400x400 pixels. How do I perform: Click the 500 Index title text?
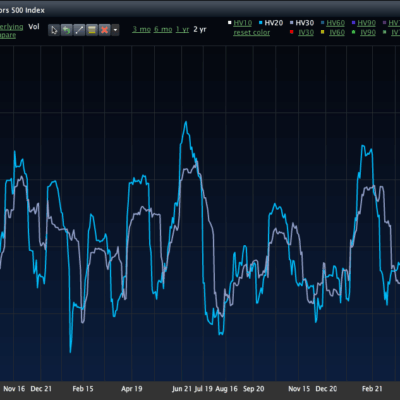tap(28, 10)
